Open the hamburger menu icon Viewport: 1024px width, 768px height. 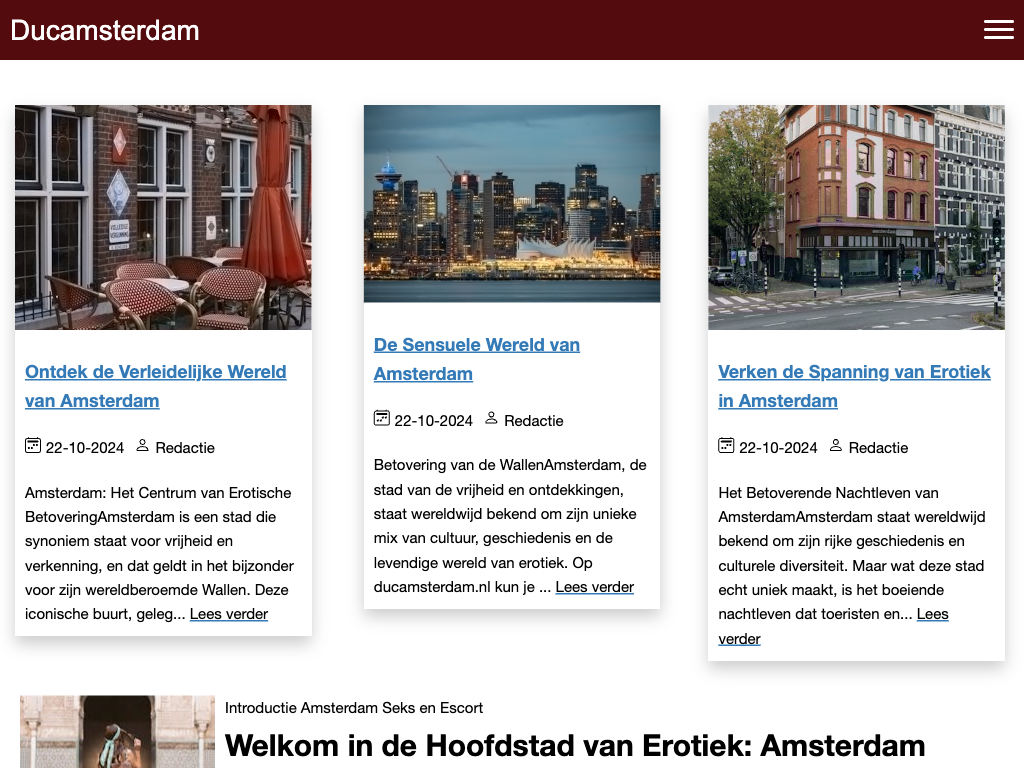[999, 30]
